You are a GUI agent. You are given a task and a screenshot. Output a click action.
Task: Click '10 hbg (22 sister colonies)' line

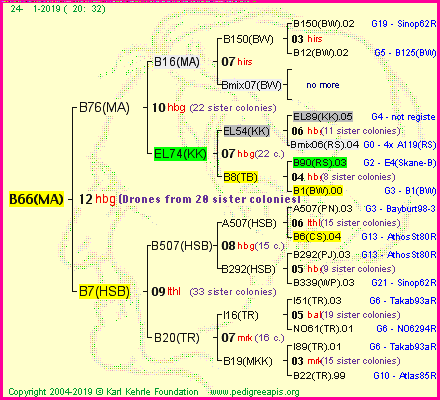coord(214,108)
